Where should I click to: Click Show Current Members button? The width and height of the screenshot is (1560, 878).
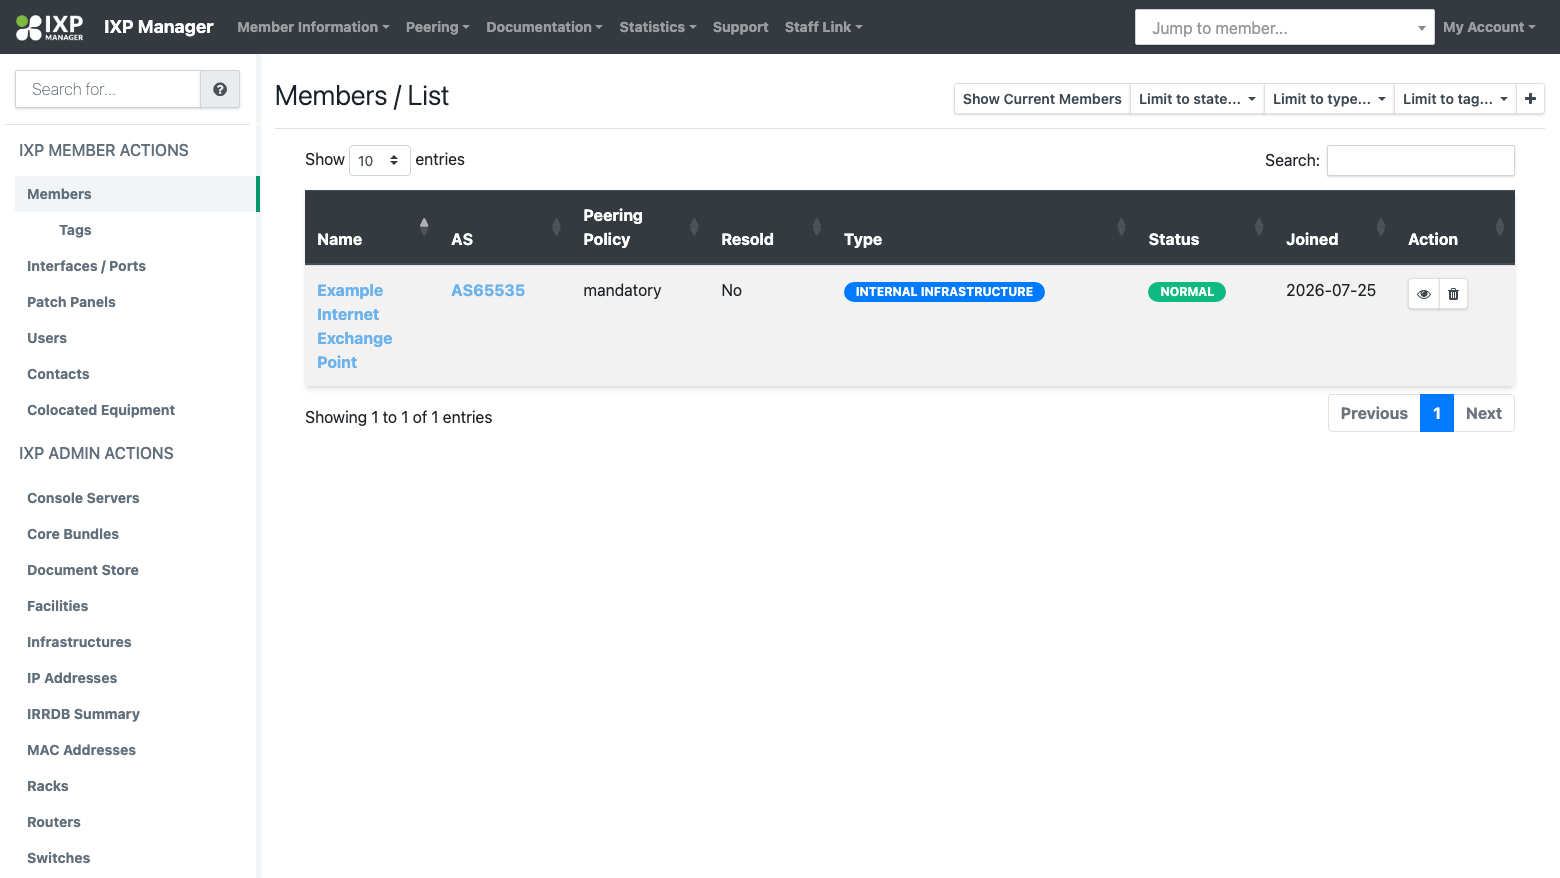click(x=1042, y=99)
